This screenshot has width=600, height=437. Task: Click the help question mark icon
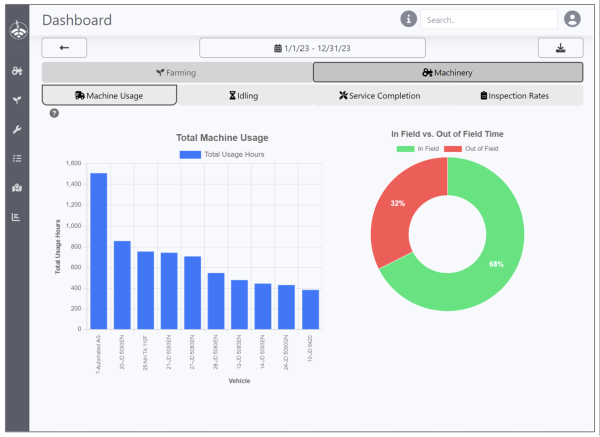click(54, 113)
